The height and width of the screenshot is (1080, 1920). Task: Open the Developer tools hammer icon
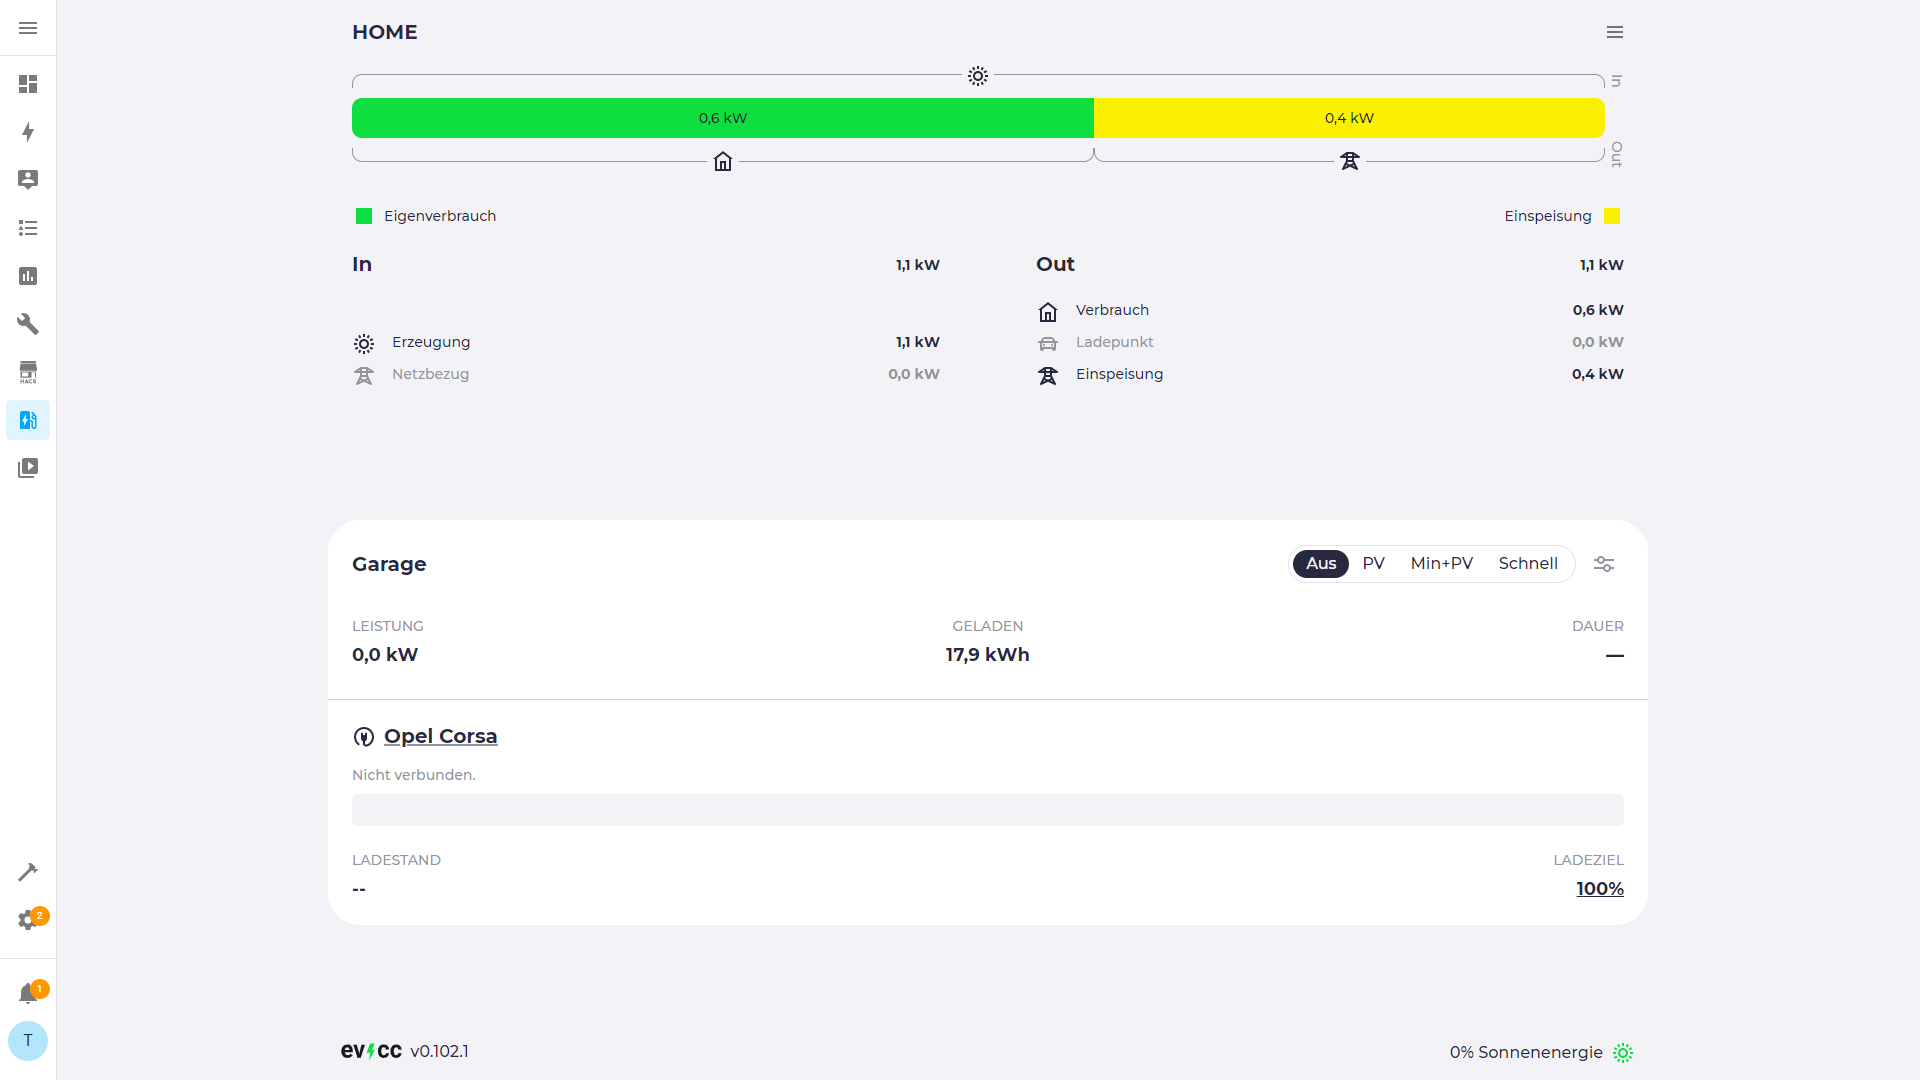point(28,872)
